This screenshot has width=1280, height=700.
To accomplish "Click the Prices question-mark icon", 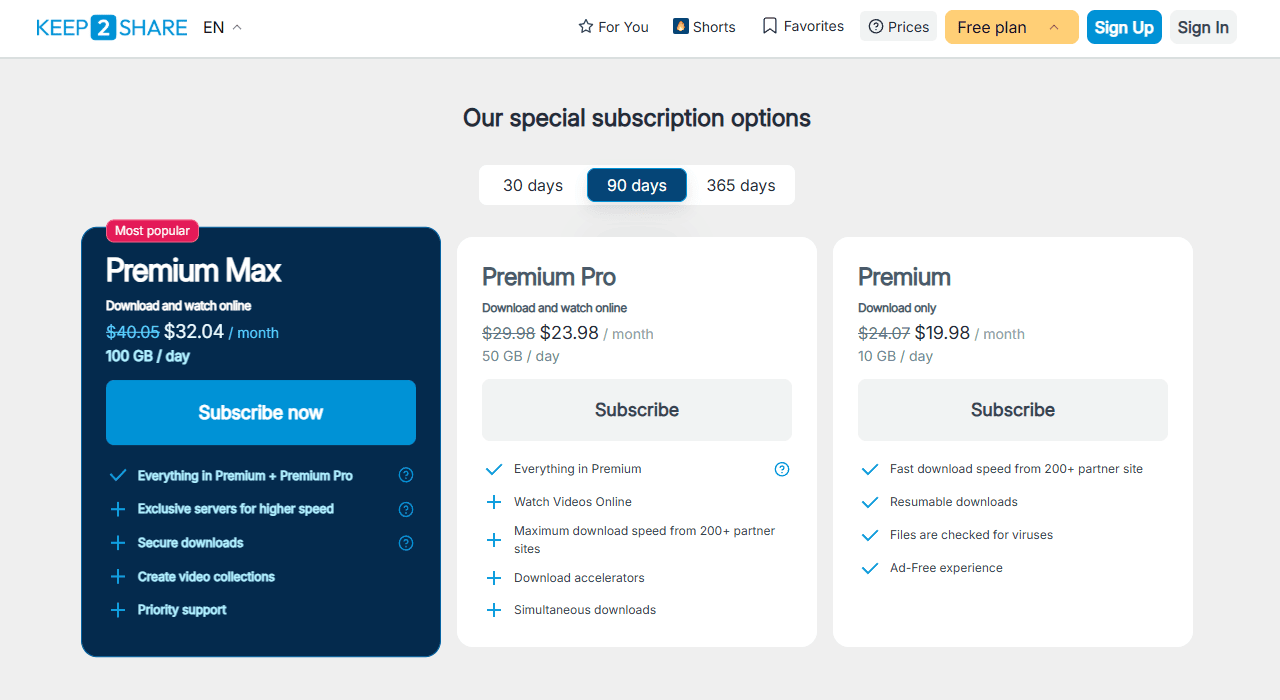I will (875, 26).
